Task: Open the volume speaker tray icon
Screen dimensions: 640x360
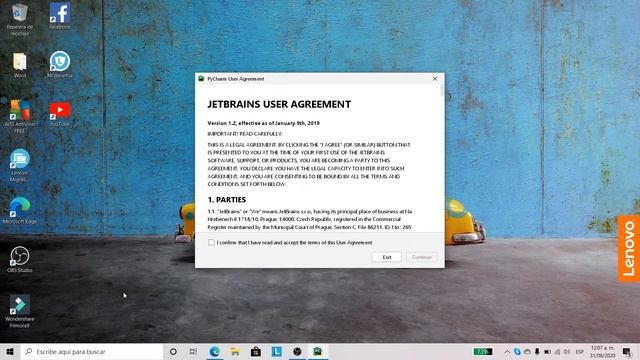Action: pyautogui.click(x=567, y=351)
